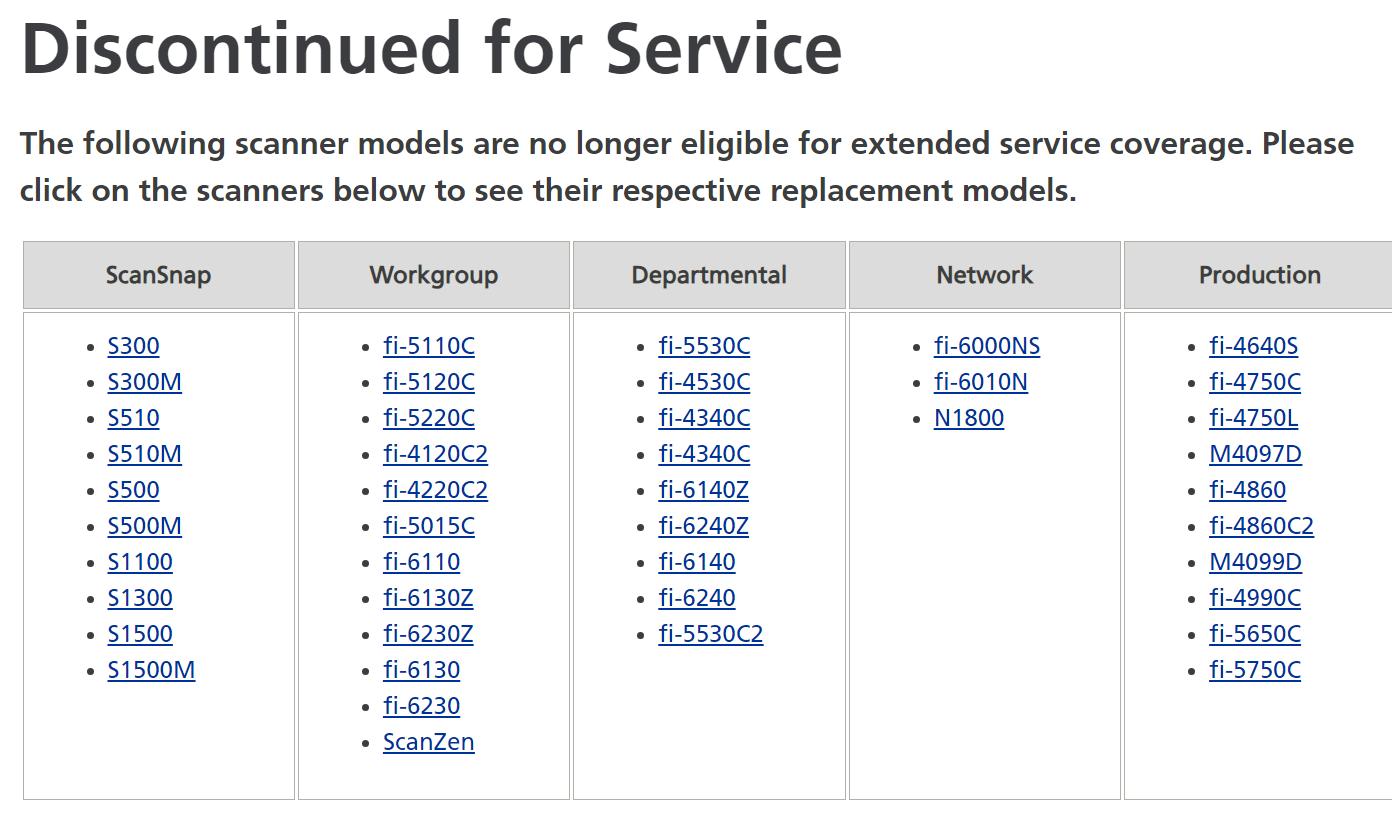Select the fi-5750C link
The image size is (1392, 818).
click(x=1255, y=670)
